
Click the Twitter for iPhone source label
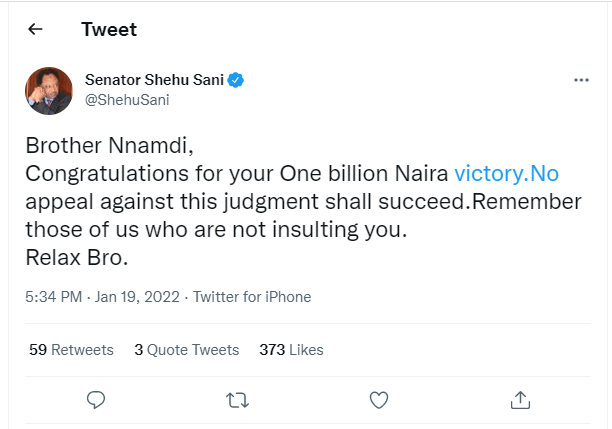click(x=251, y=297)
